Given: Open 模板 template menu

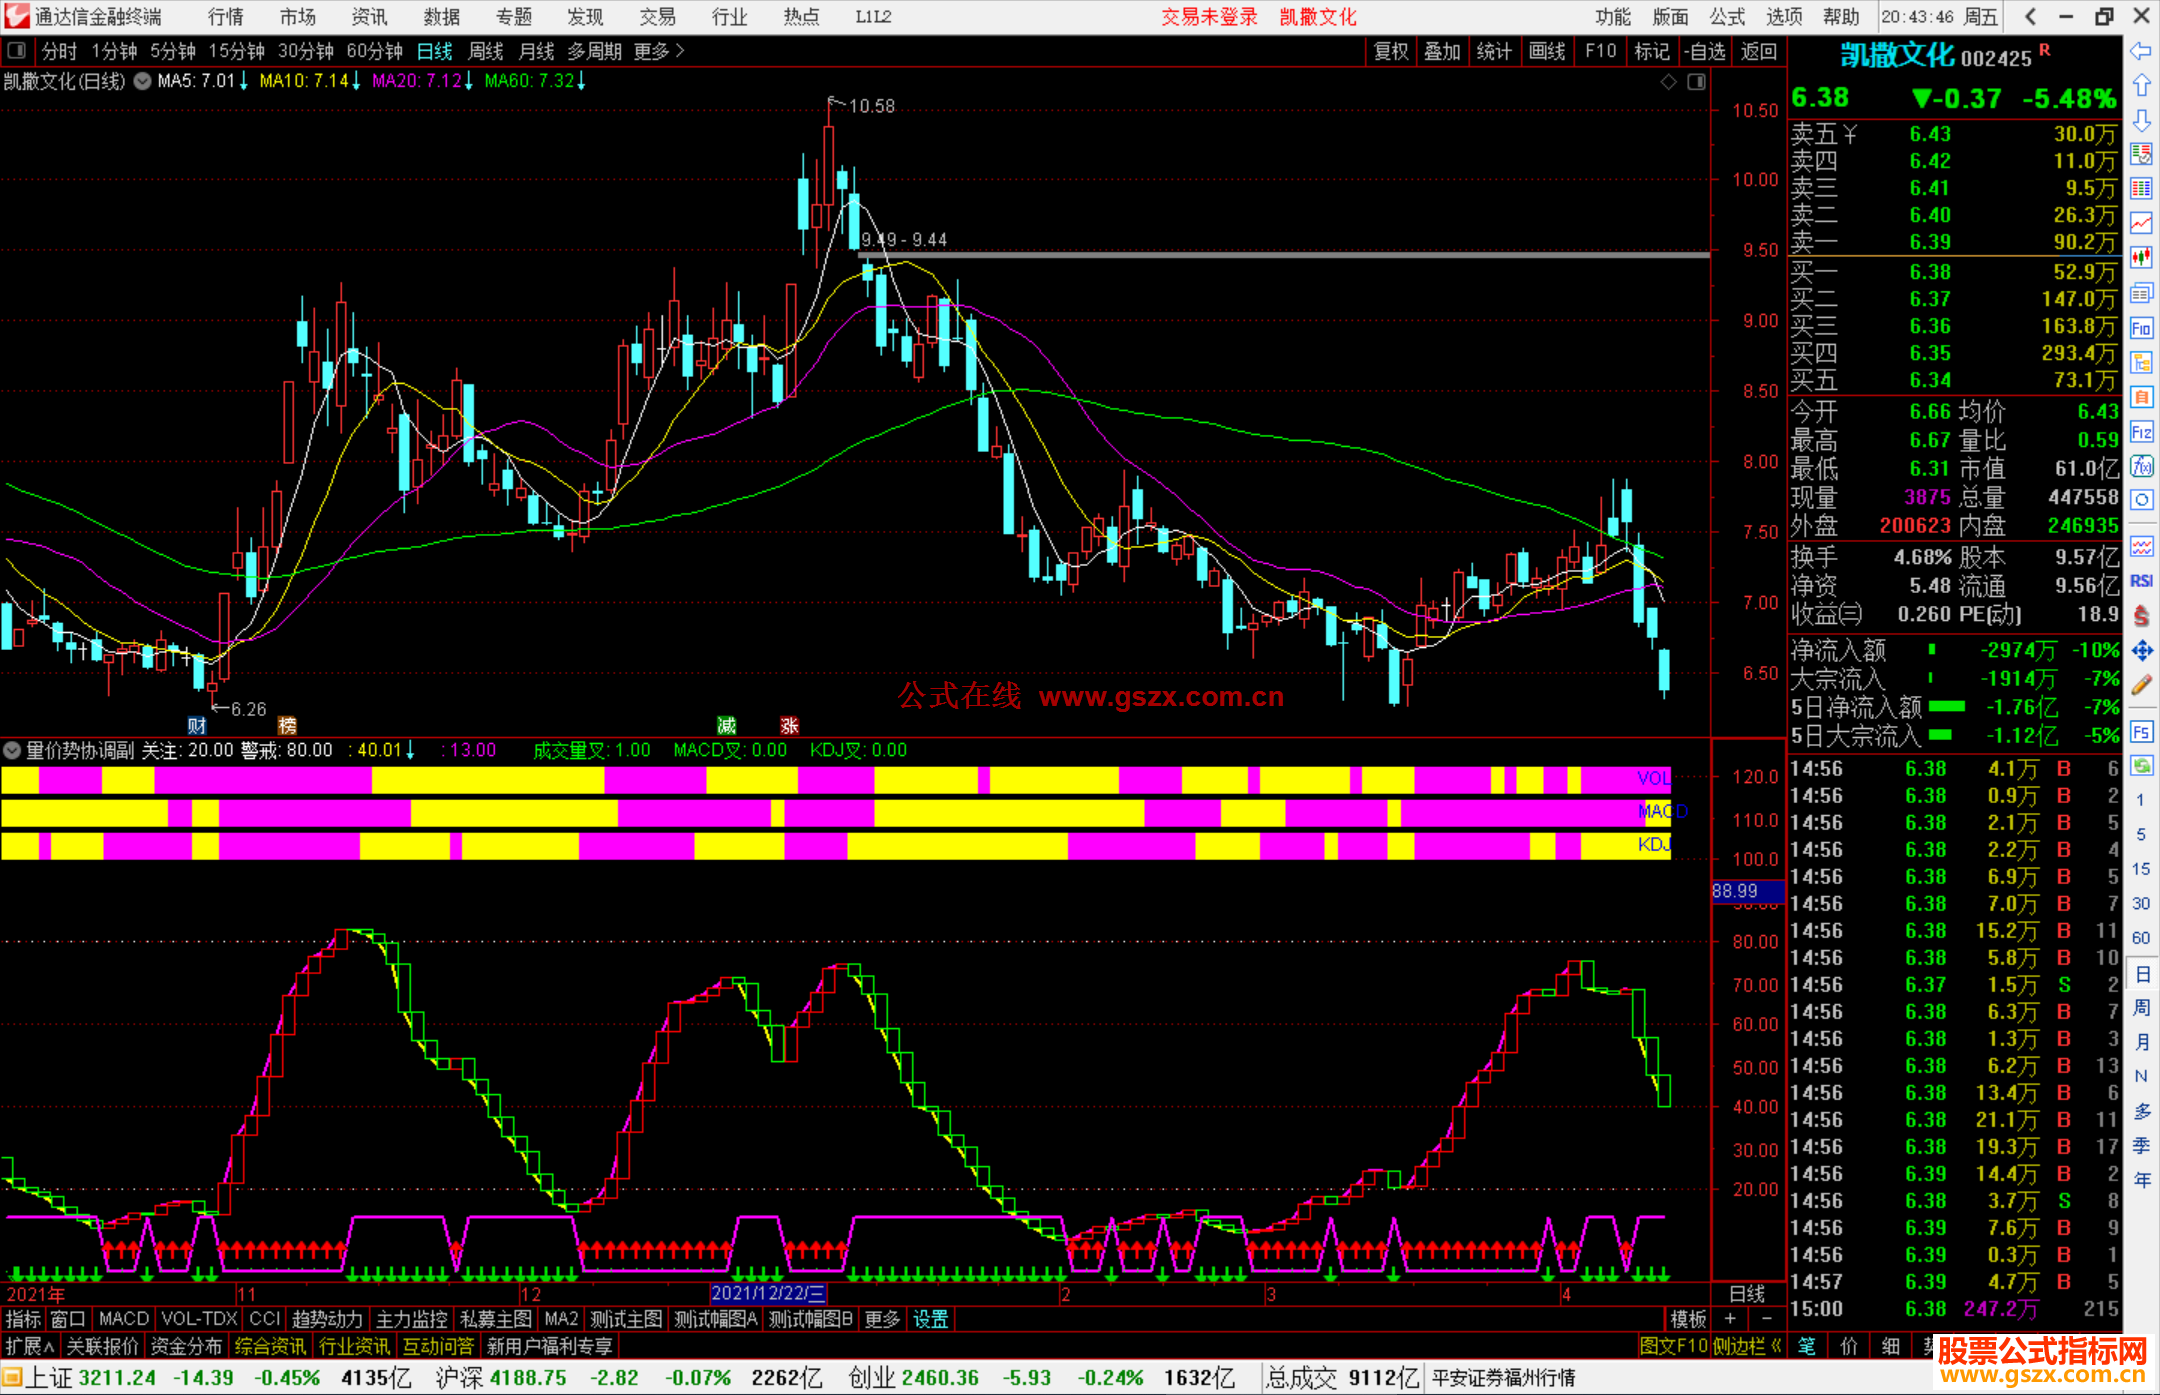Looking at the screenshot, I should [1688, 1319].
